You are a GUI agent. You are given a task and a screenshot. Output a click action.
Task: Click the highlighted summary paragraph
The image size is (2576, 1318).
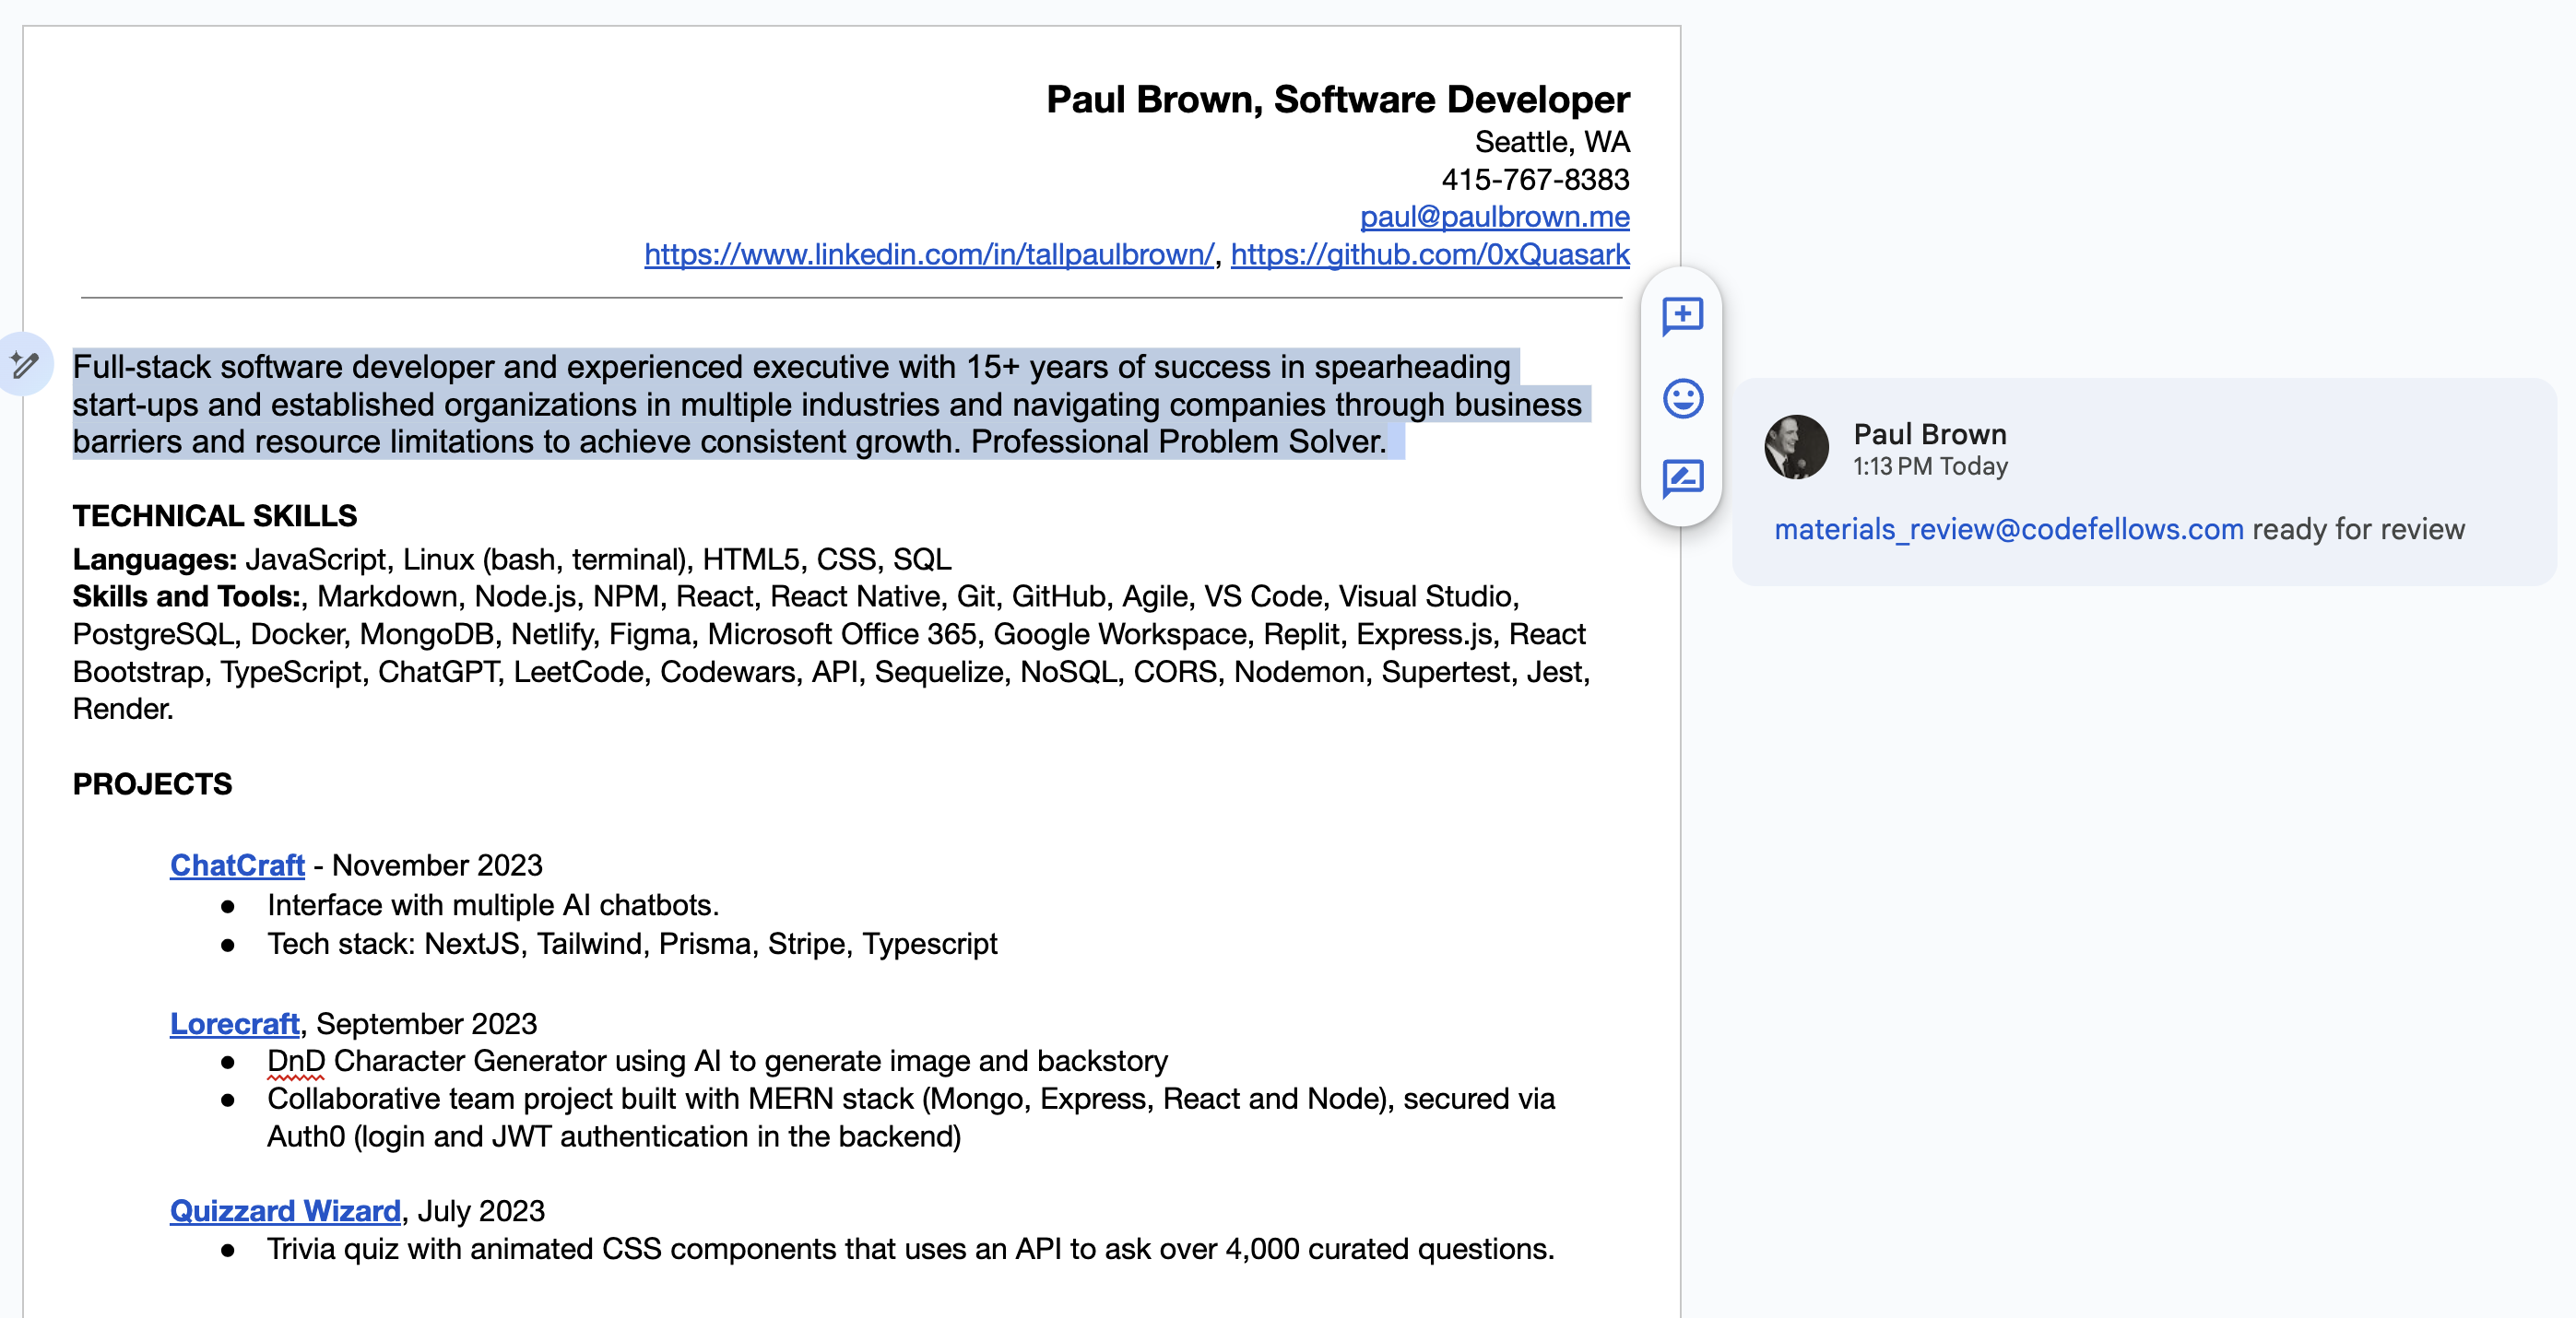click(800, 405)
